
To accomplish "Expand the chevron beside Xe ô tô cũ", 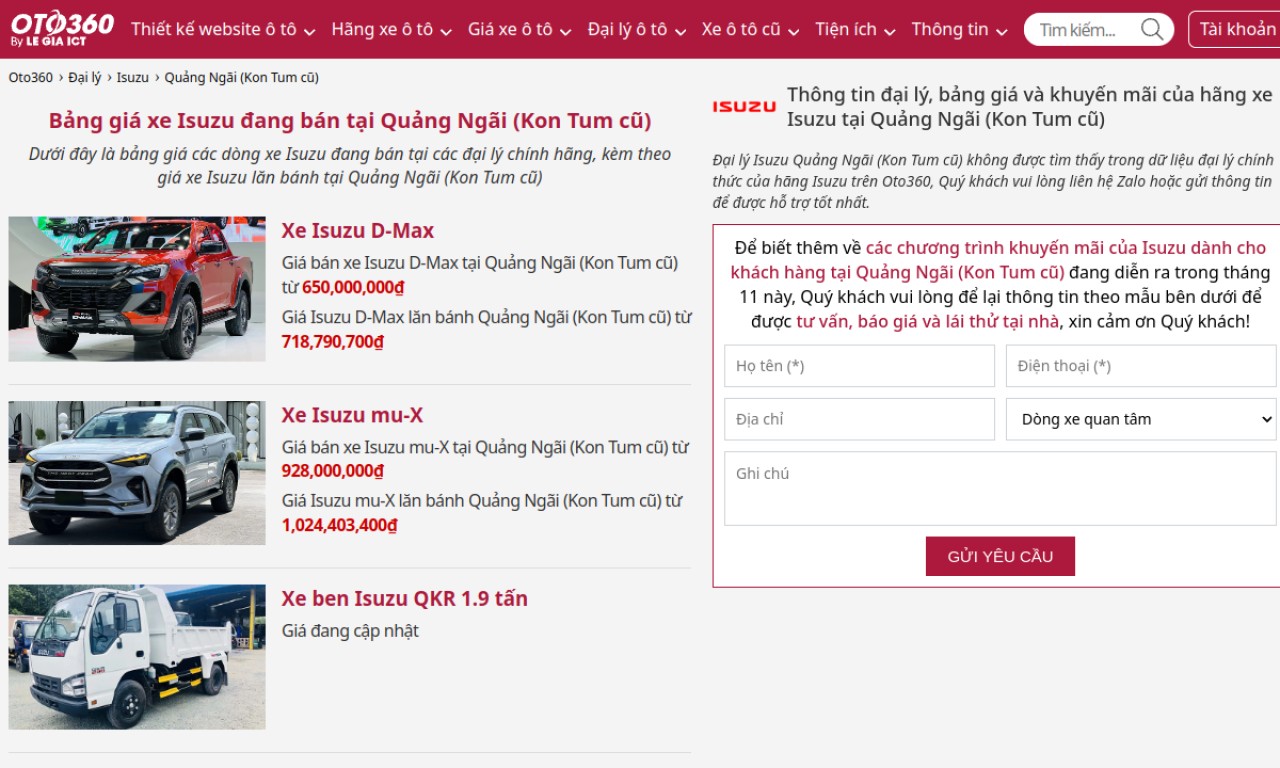I will tap(793, 31).
